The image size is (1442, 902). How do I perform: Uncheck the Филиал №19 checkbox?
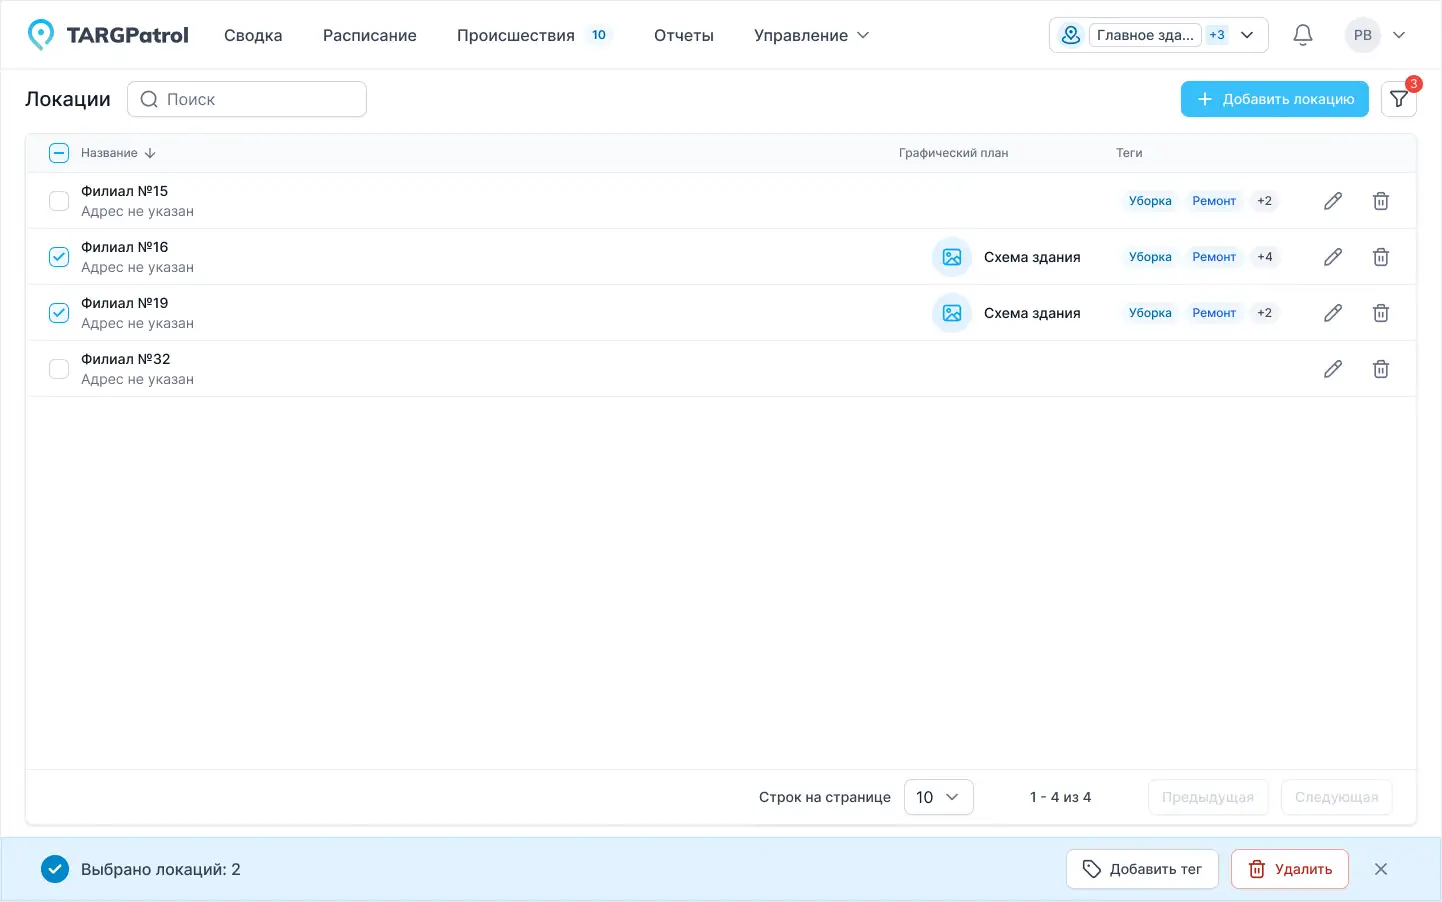pyautogui.click(x=59, y=313)
